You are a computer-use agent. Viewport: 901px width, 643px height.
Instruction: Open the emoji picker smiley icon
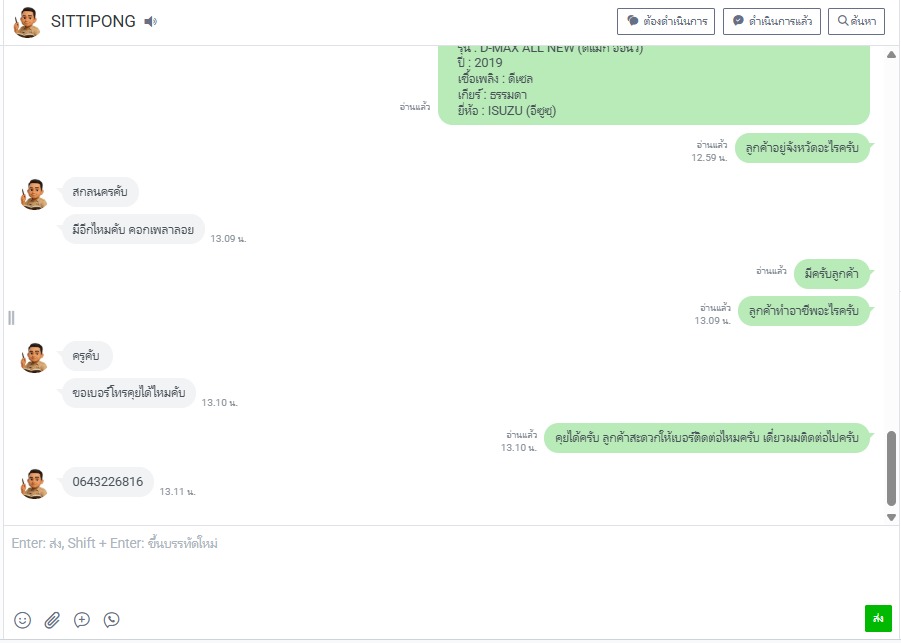tap(22, 620)
